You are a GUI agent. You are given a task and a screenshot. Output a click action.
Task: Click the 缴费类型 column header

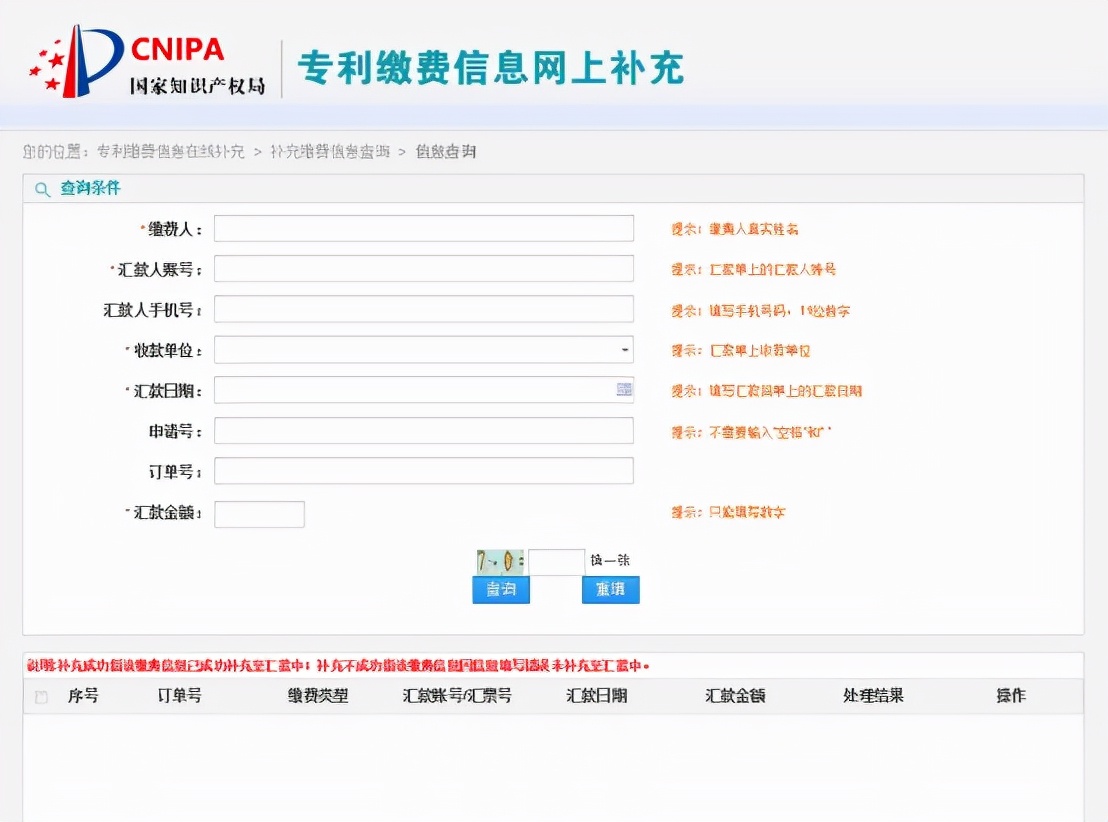318,696
